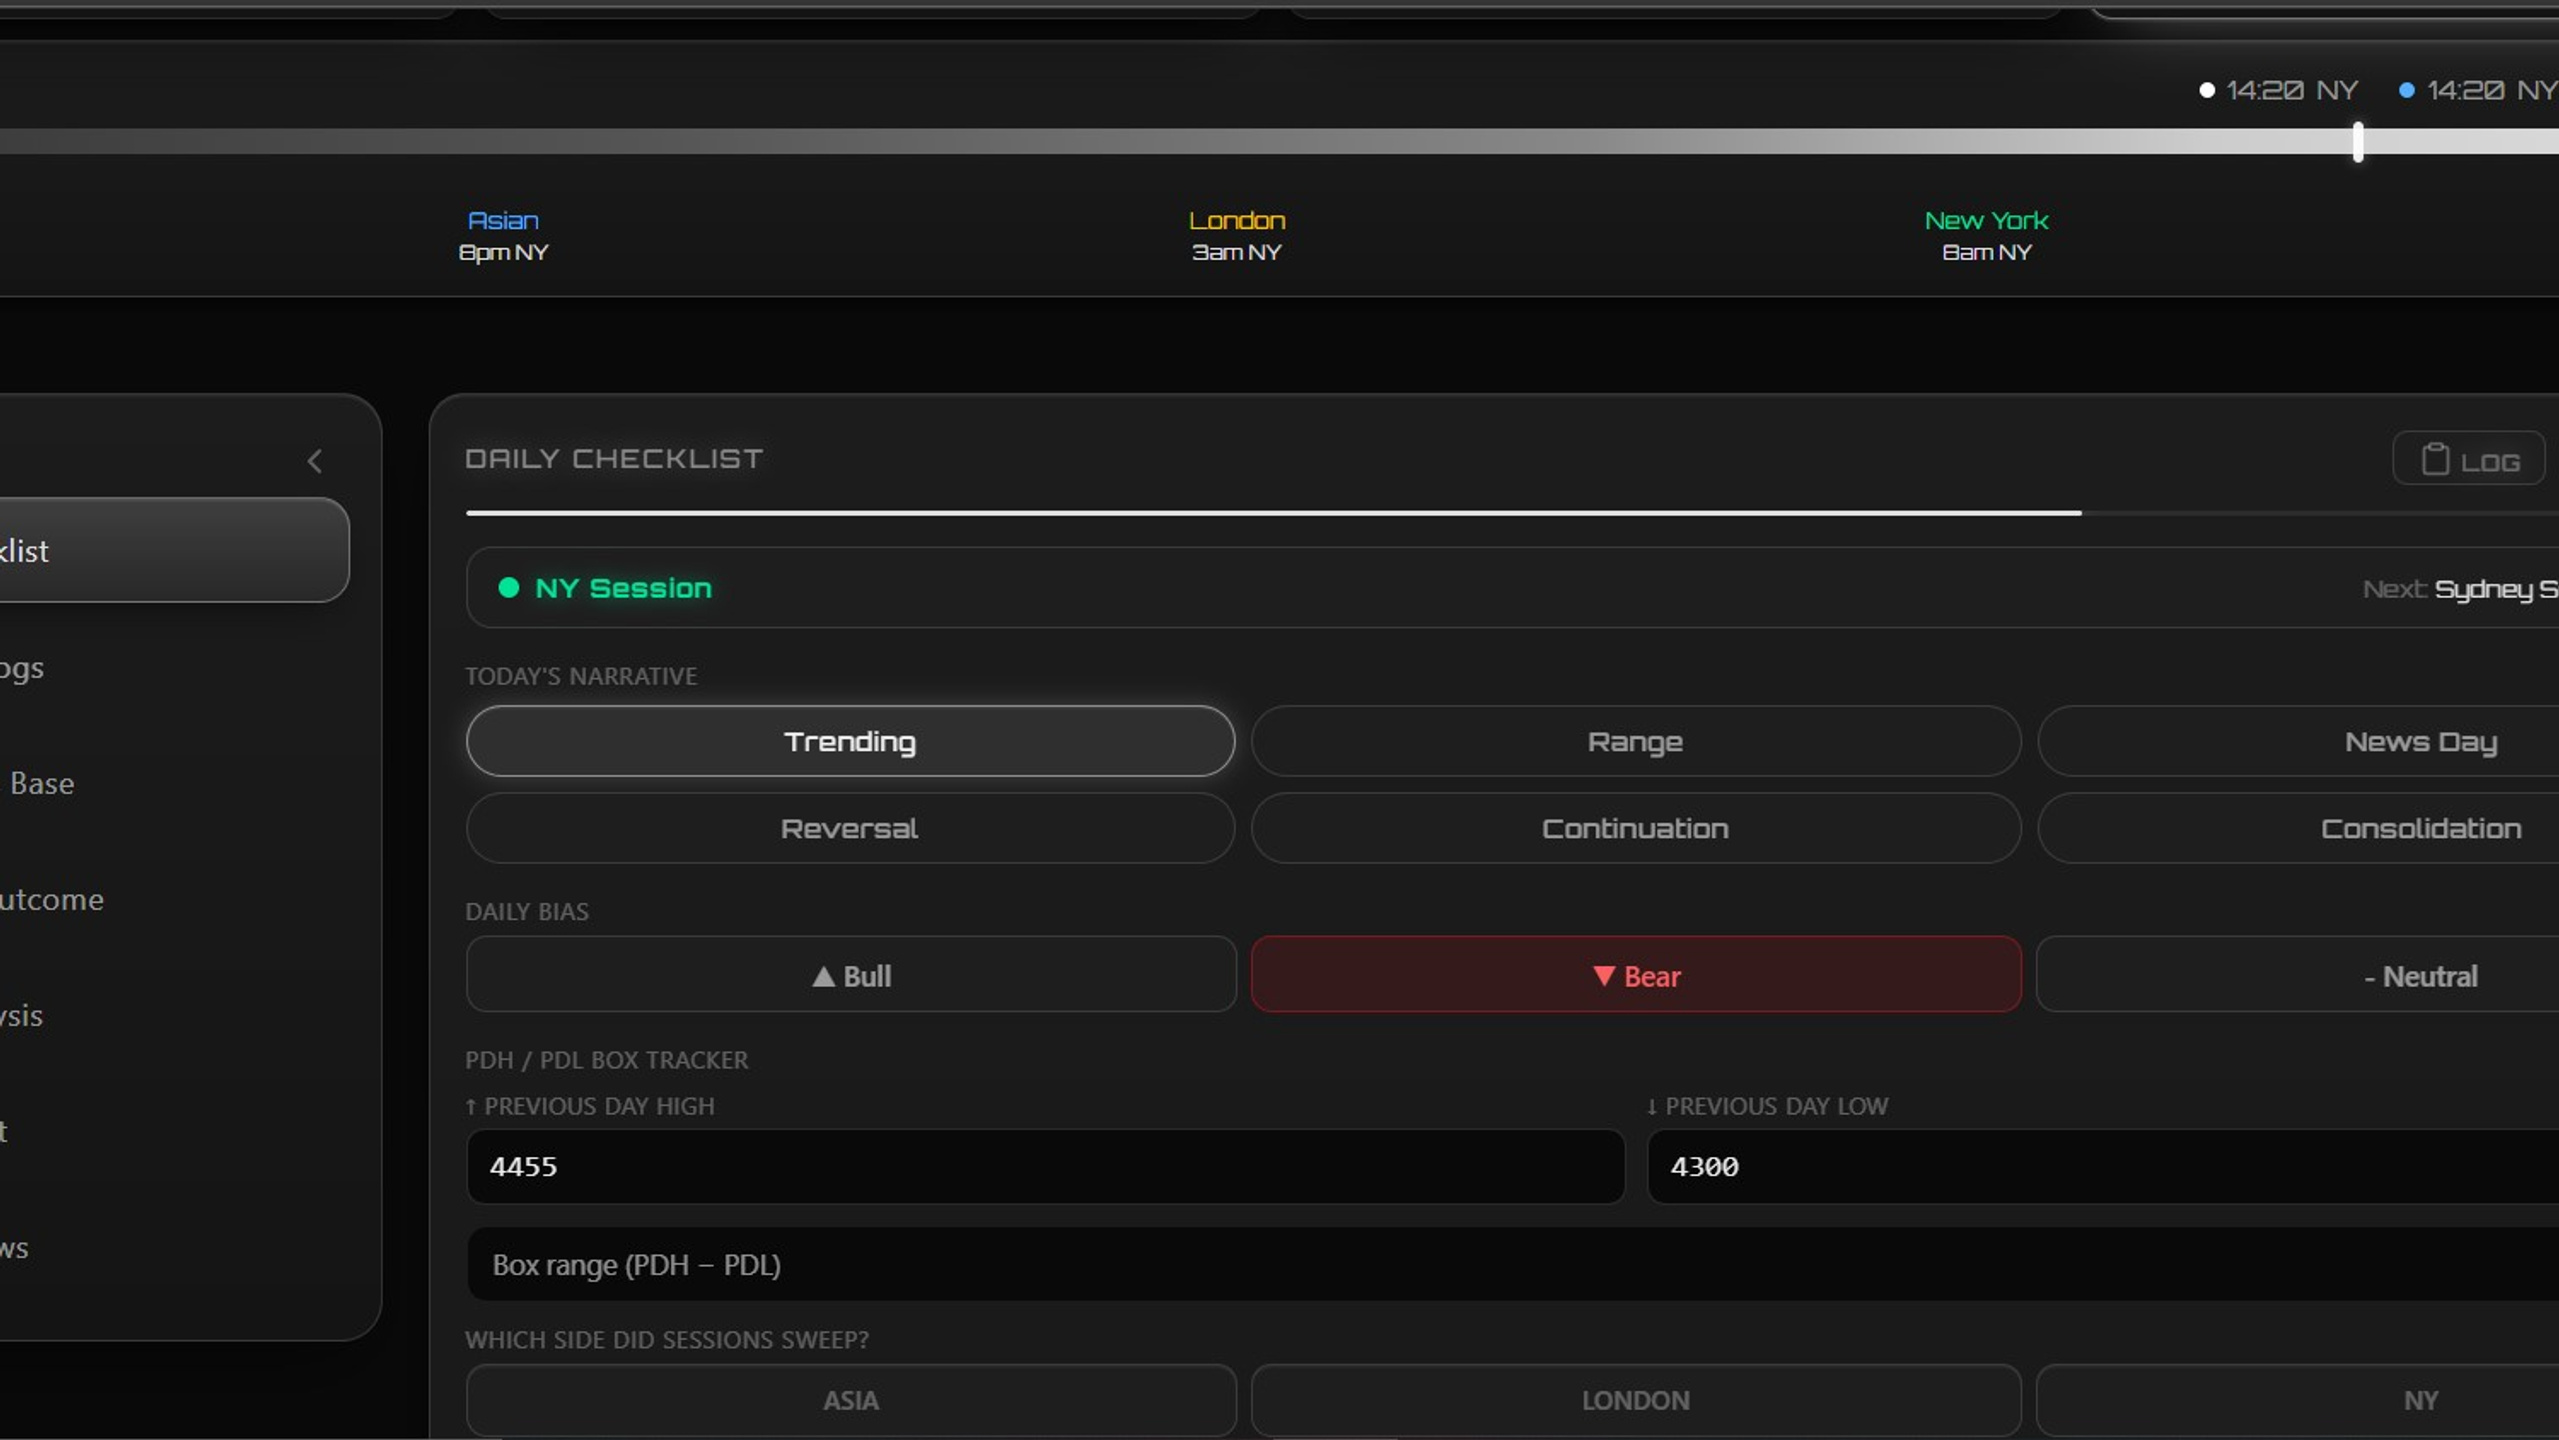Screen dimensions: 2559x1440
Task: Pick Continuation narrative option
Action: (x=1635, y=828)
